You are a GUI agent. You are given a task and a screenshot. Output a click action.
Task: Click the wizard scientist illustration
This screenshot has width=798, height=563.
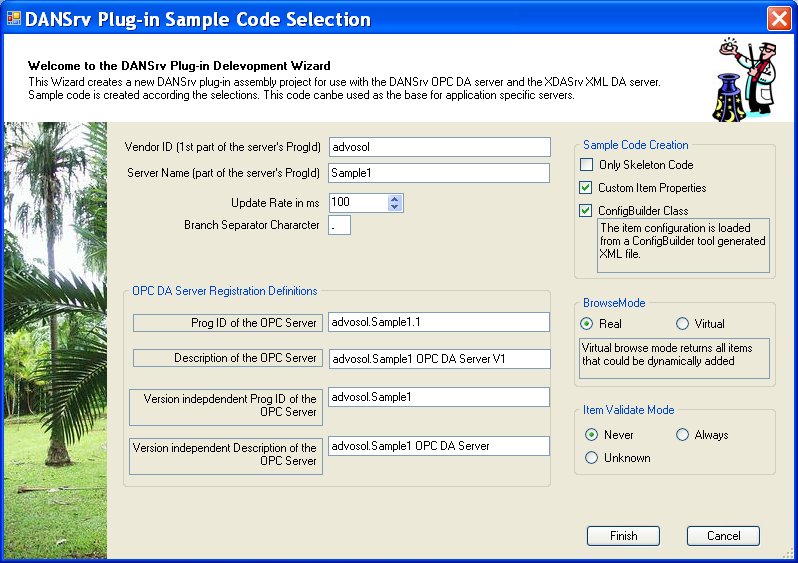[x=745, y=79]
